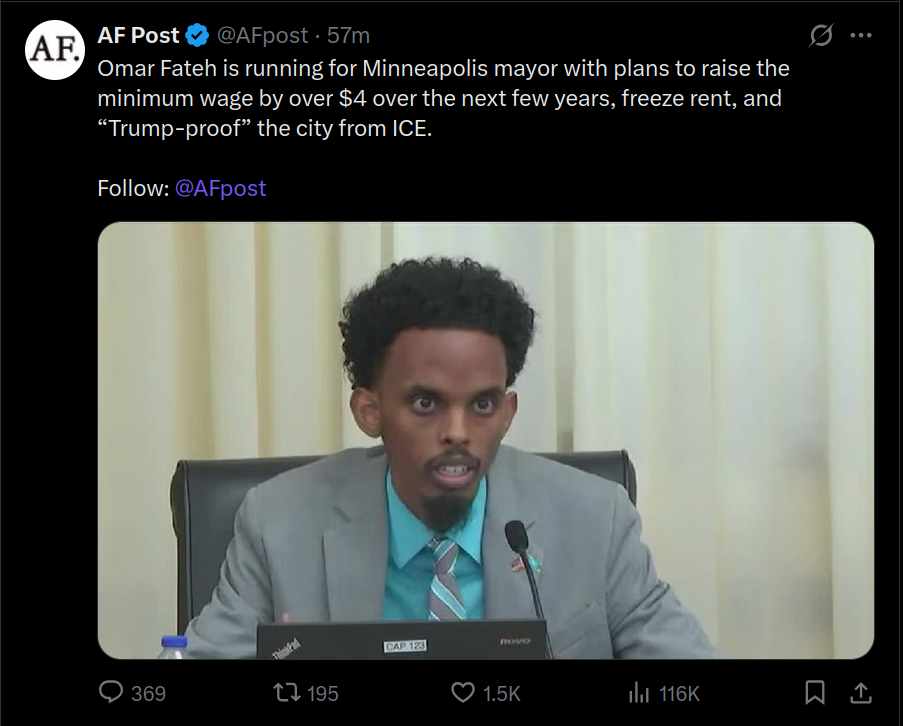The image size is (903, 726).
Task: Click the reply speech bubble icon
Action: pyautogui.click(x=113, y=692)
